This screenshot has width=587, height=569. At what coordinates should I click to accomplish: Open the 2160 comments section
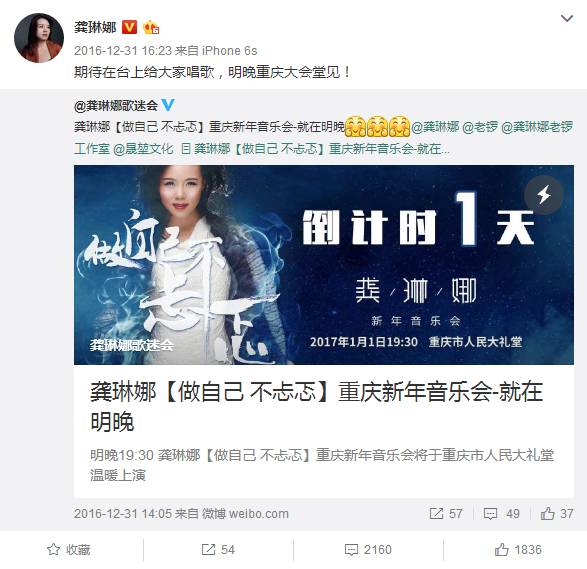click(x=368, y=550)
